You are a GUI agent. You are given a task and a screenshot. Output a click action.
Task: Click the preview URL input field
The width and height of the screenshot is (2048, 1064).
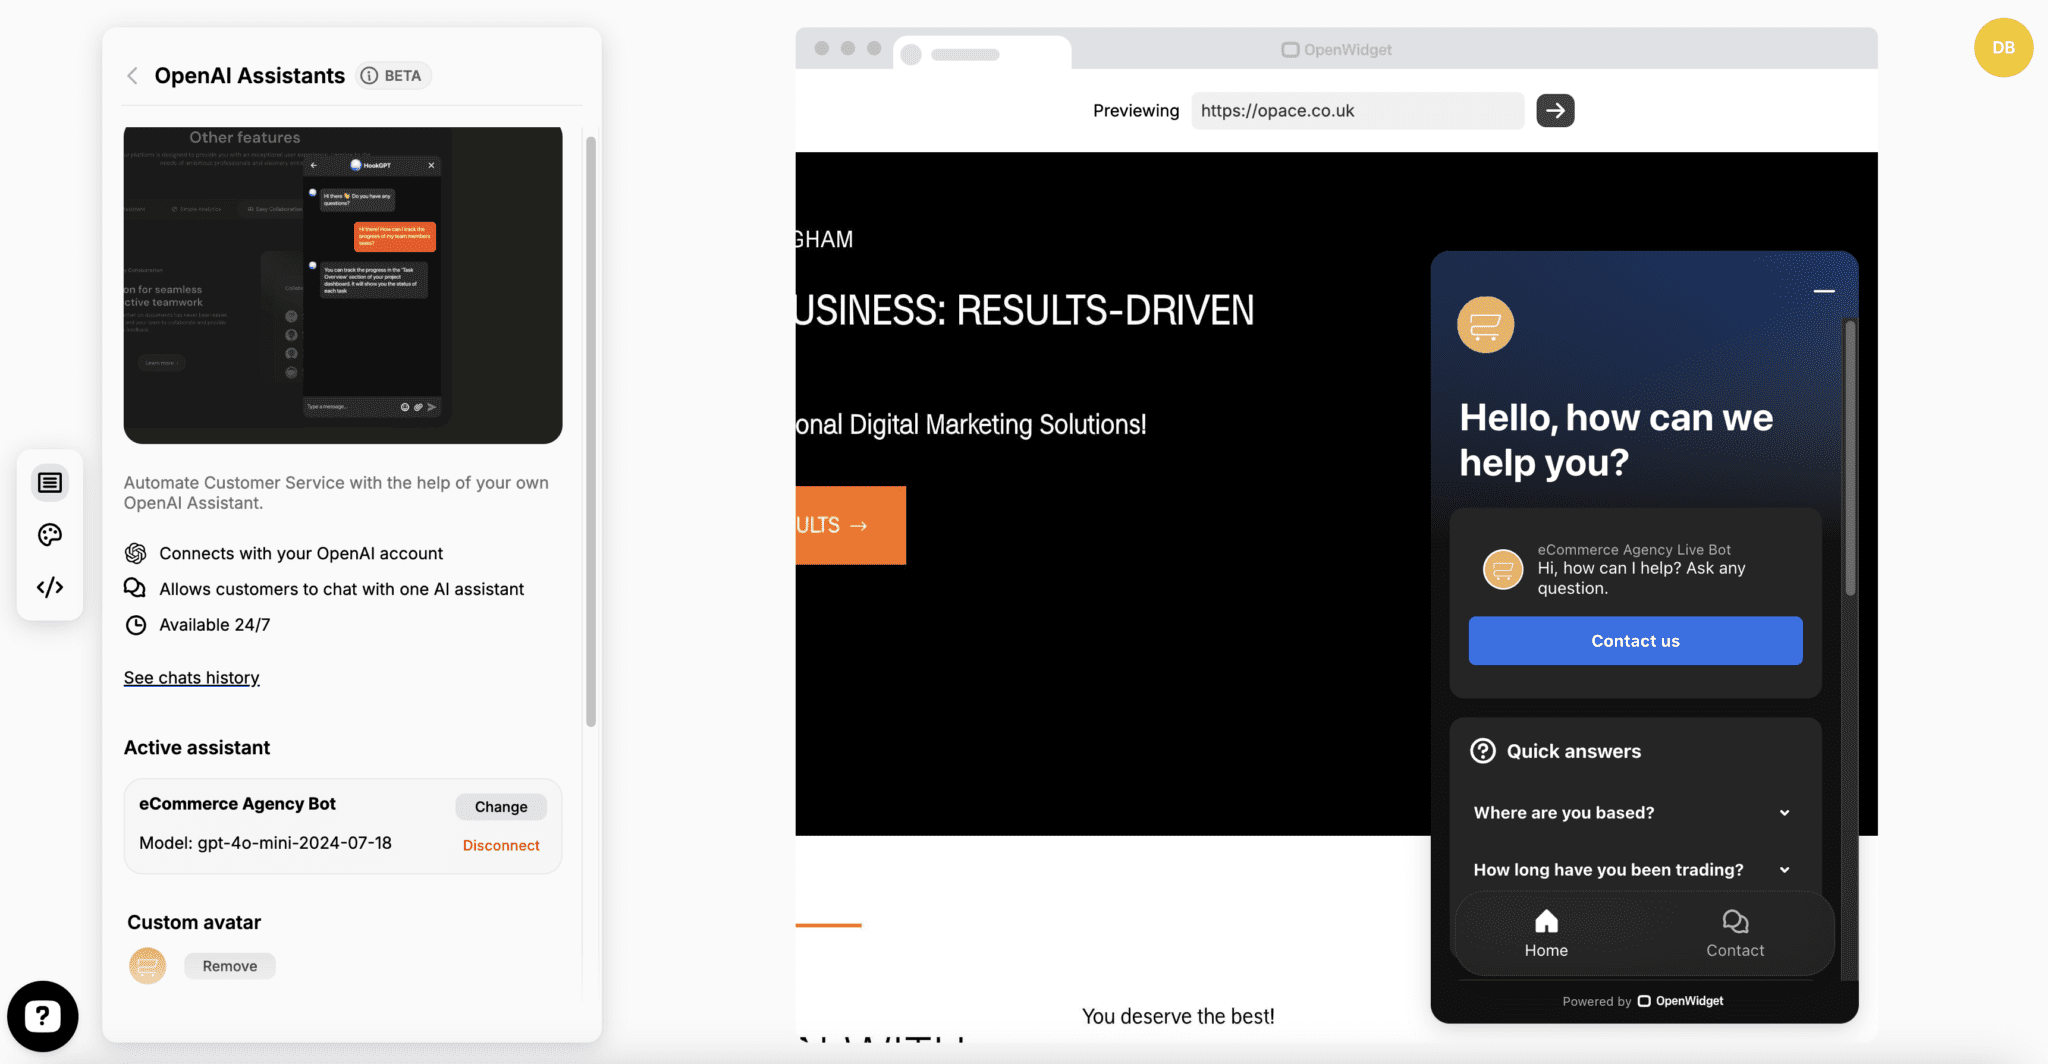click(x=1357, y=110)
